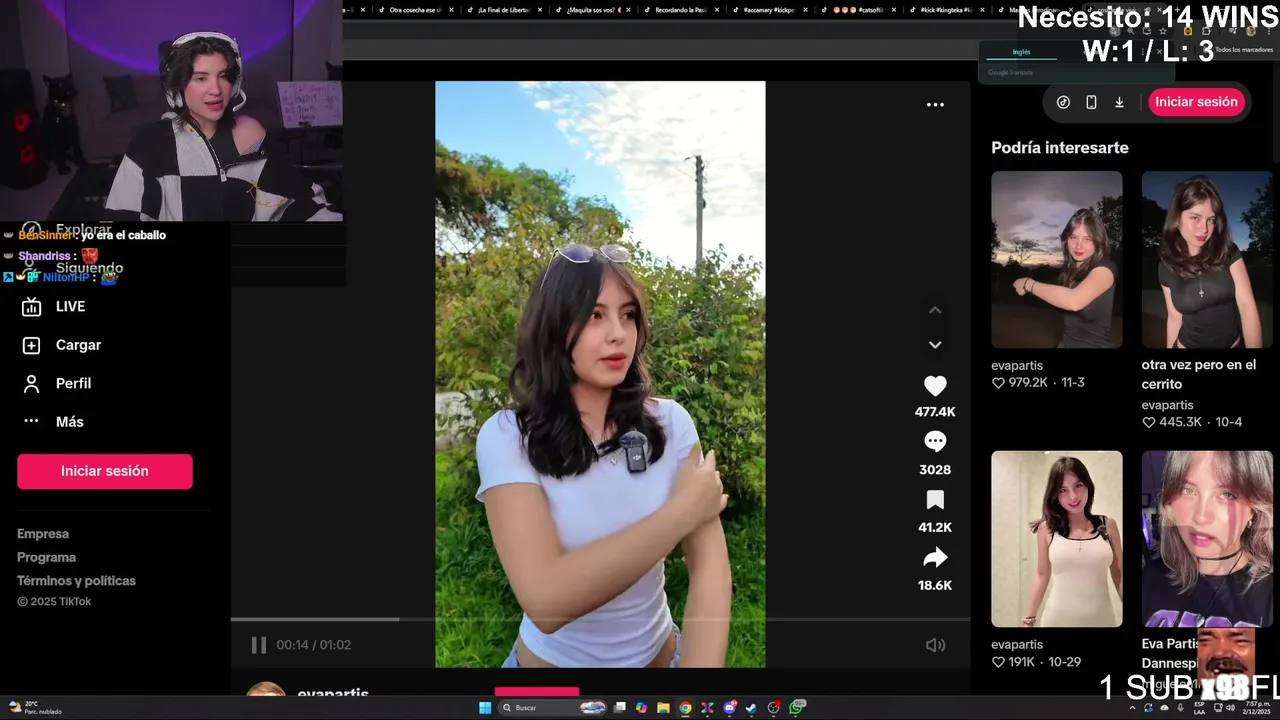The width and height of the screenshot is (1280, 720).
Task: Mute the video with speaker icon
Action: pos(935,645)
